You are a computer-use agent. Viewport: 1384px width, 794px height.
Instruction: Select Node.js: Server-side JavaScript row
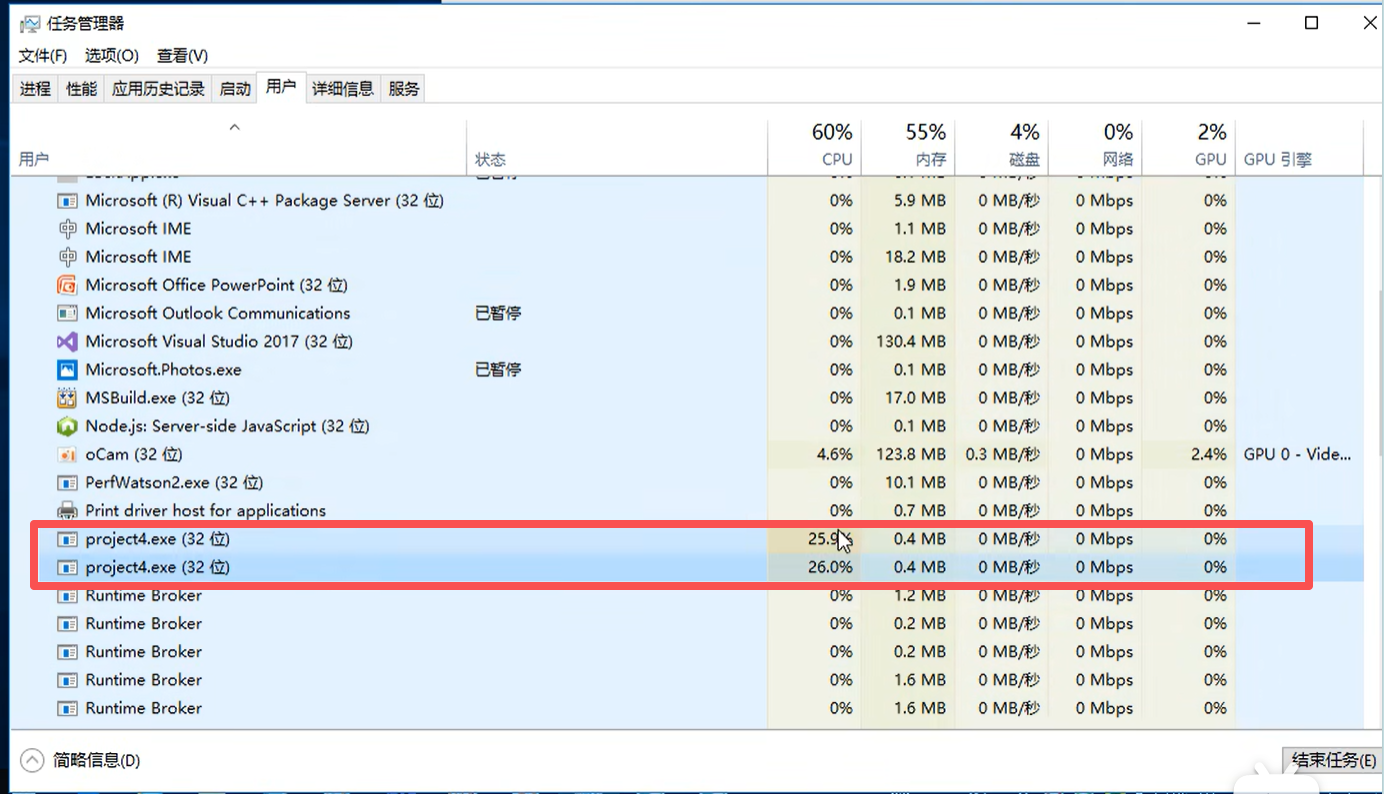point(688,426)
